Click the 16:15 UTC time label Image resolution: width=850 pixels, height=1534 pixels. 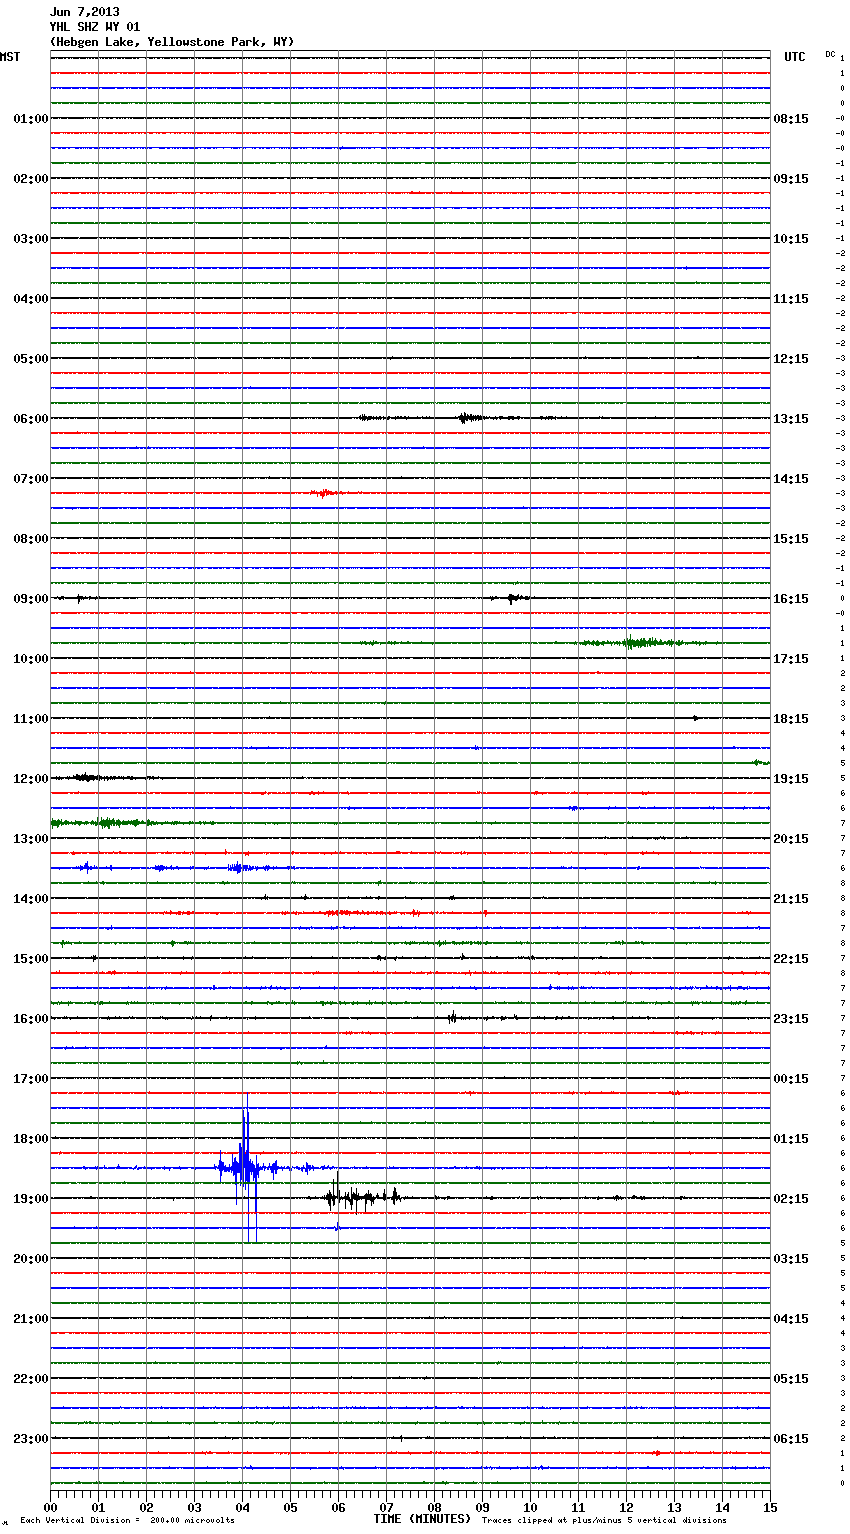tap(791, 599)
